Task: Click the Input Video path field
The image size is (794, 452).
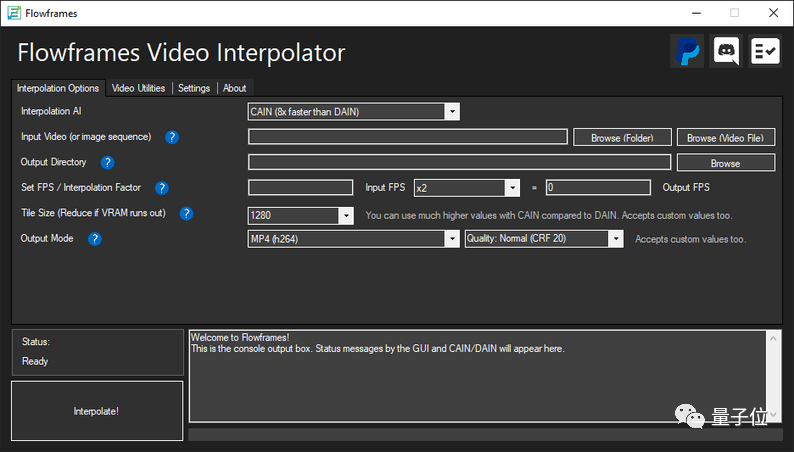Action: pyautogui.click(x=408, y=137)
